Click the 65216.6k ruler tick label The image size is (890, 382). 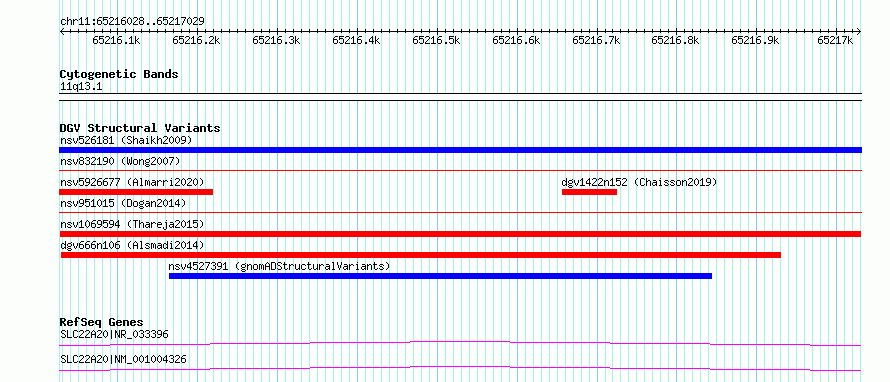pos(517,41)
